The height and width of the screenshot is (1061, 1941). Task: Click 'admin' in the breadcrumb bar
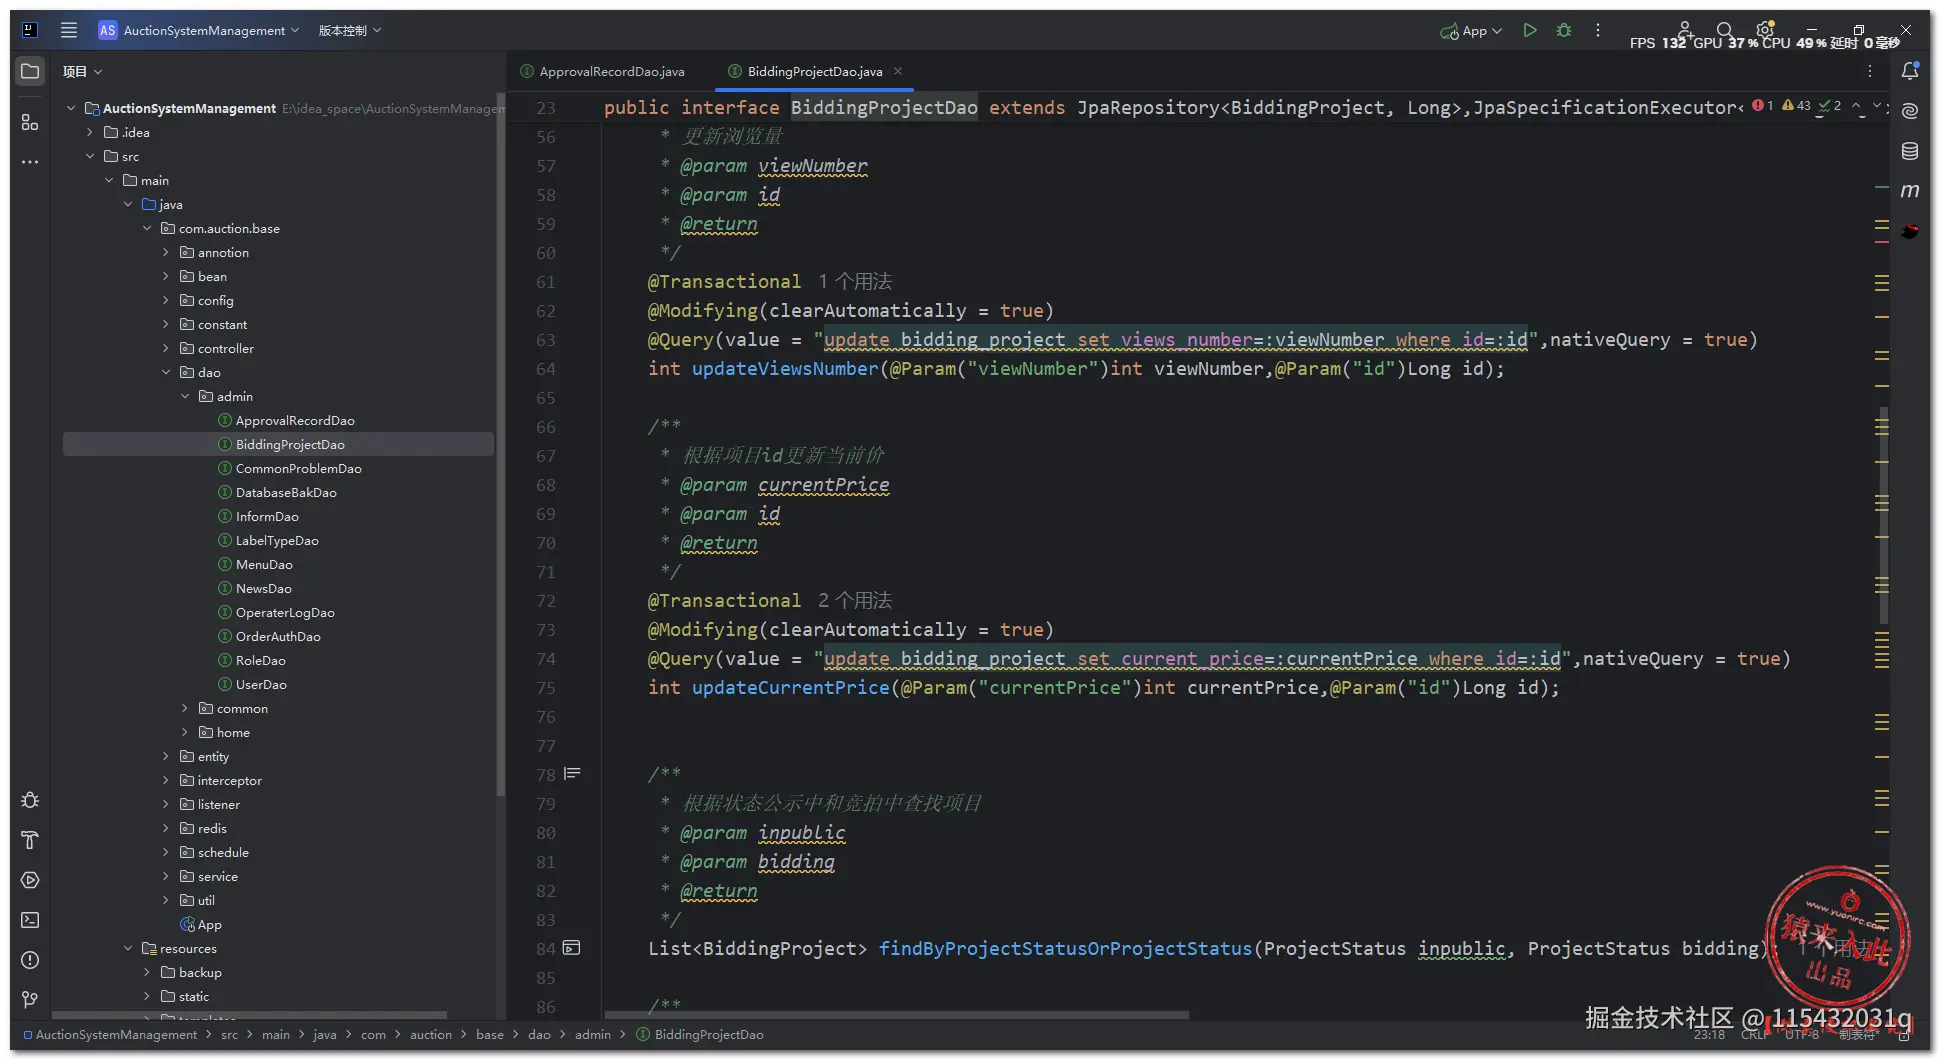(x=592, y=1034)
